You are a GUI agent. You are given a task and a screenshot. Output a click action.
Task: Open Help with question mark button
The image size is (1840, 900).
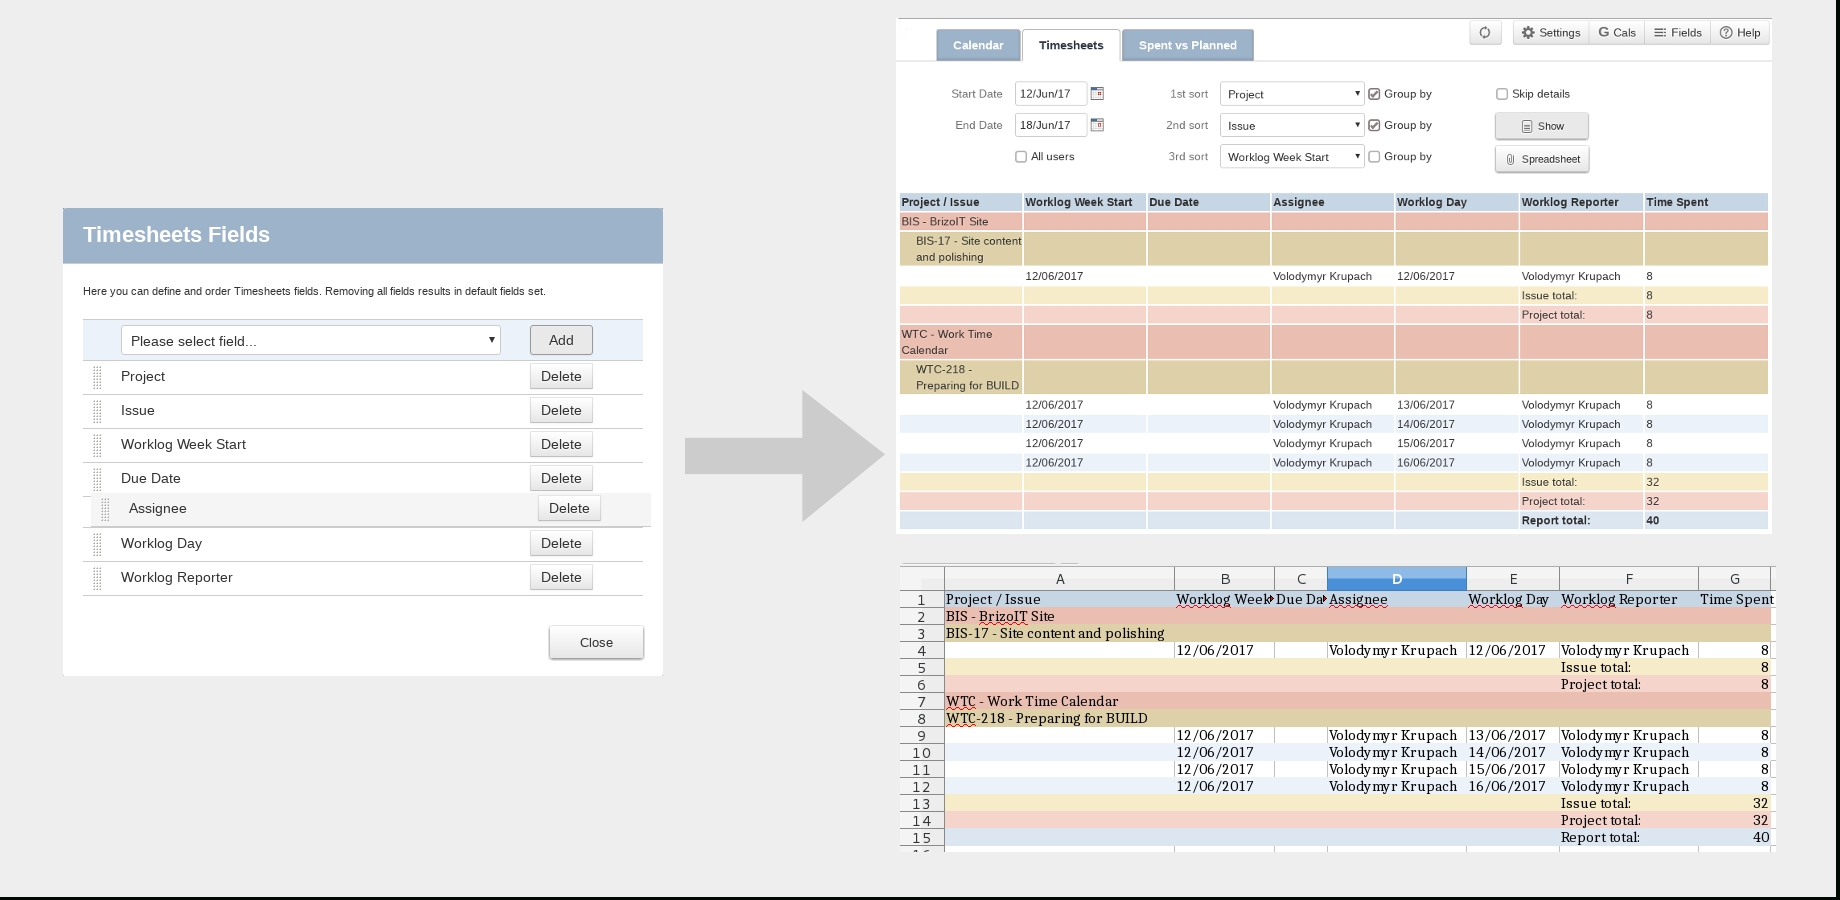pos(1740,33)
